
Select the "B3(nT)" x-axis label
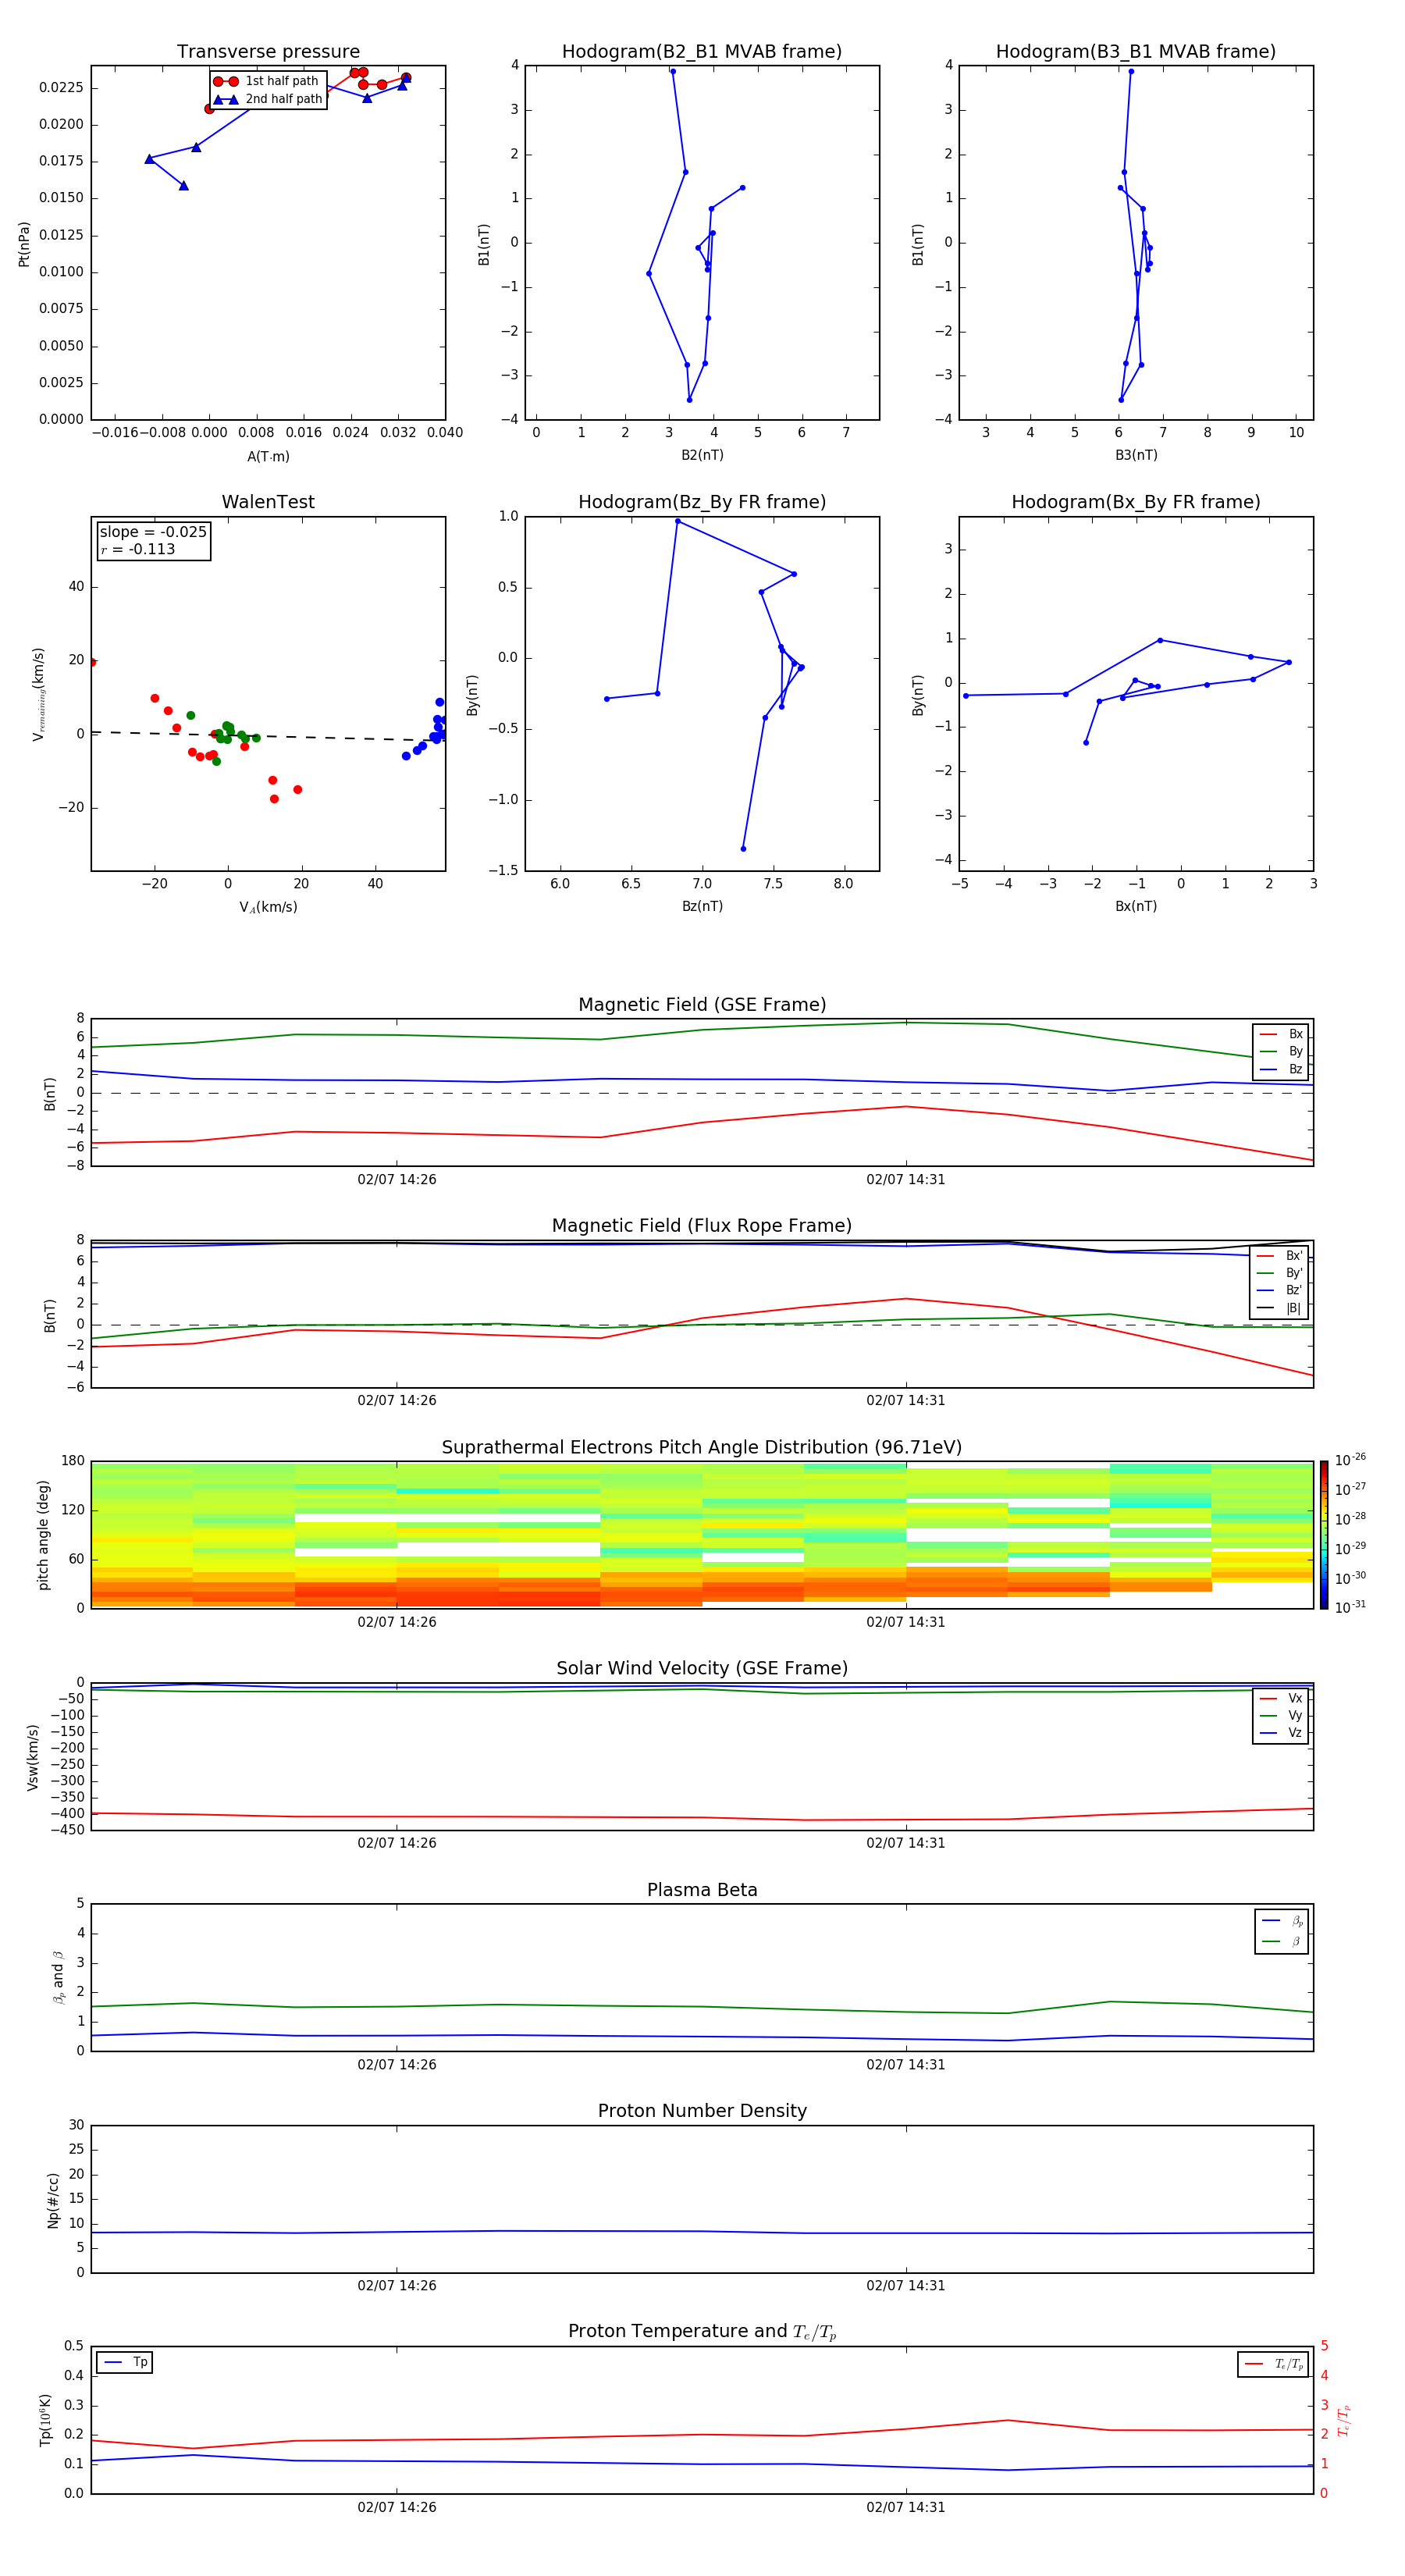click(x=1136, y=455)
